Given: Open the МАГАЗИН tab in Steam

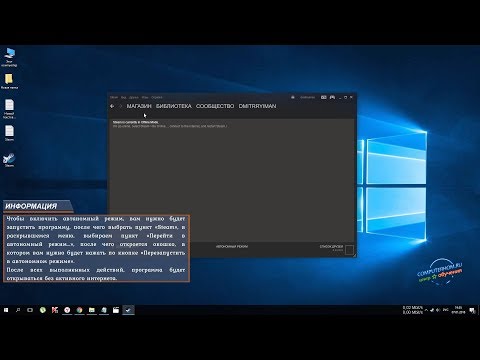Looking at the screenshot, I should [139, 106].
